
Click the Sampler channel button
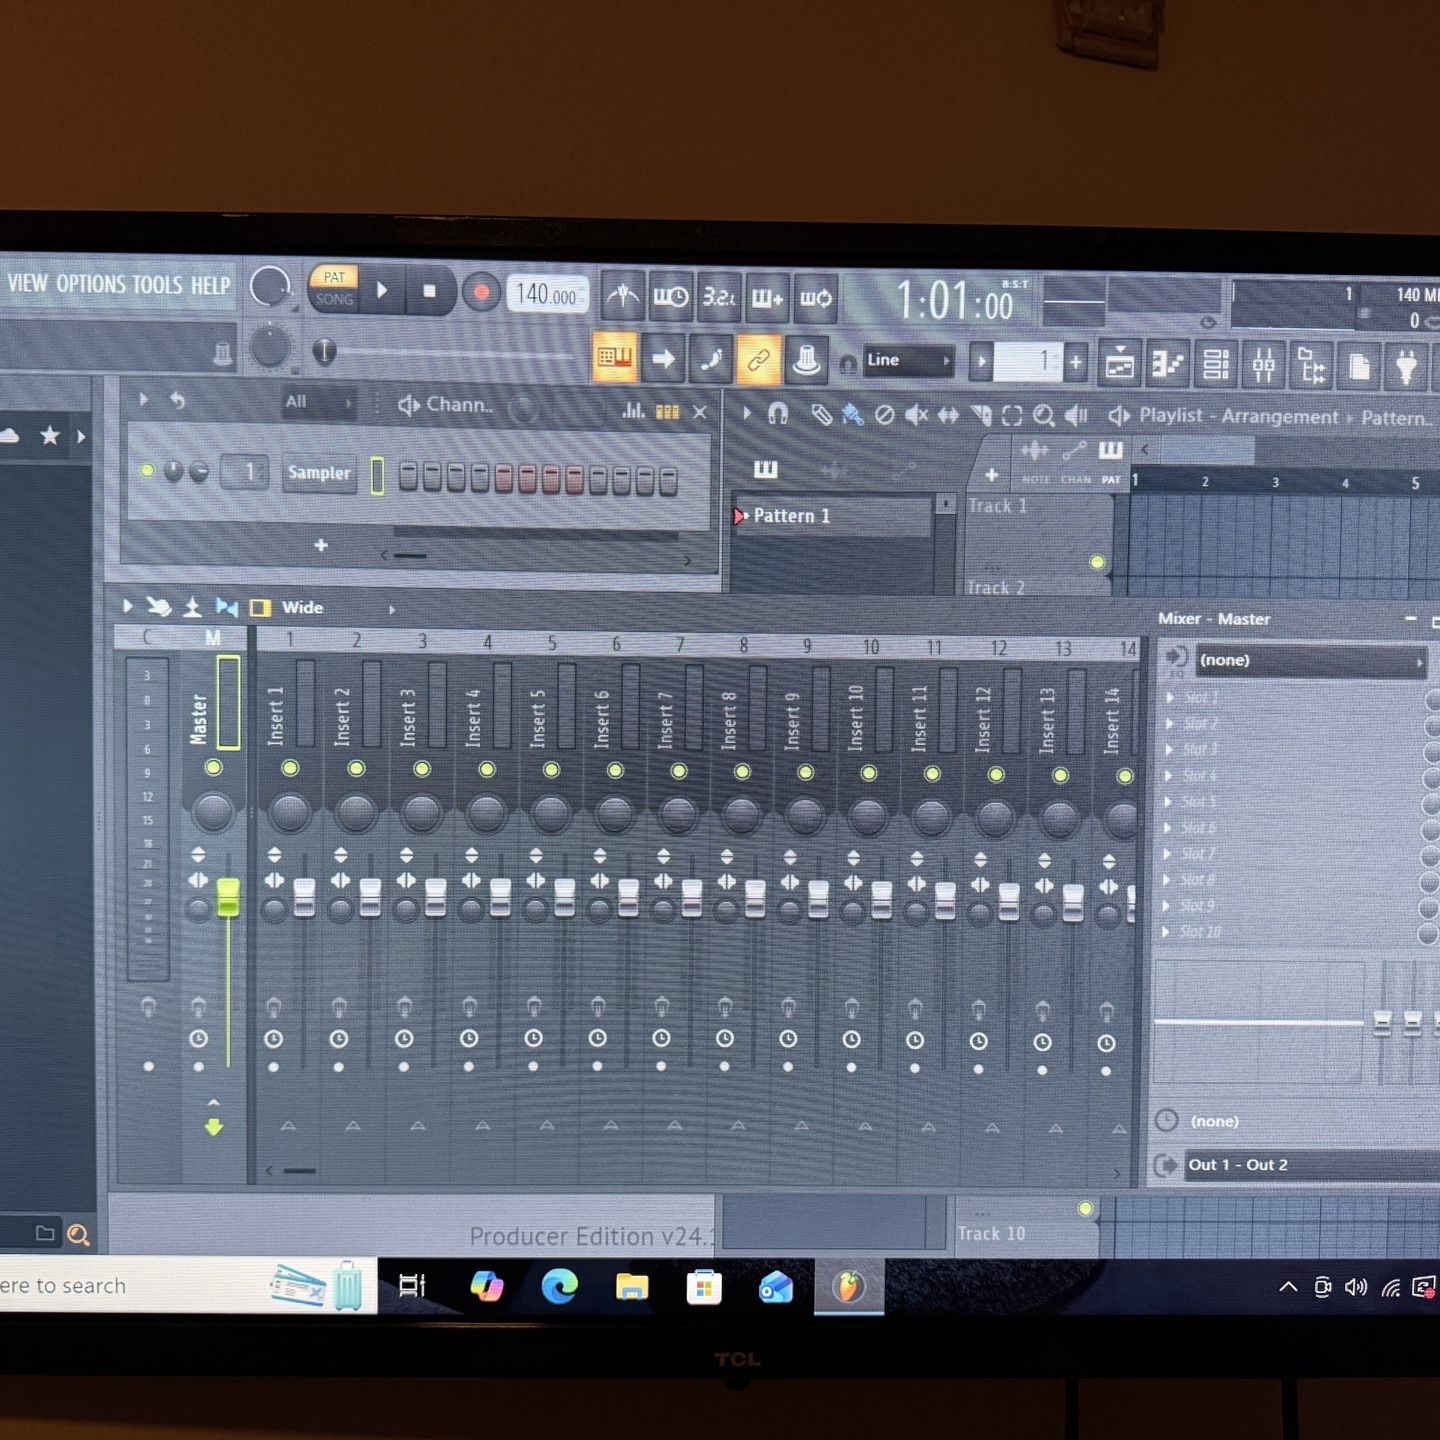click(319, 473)
